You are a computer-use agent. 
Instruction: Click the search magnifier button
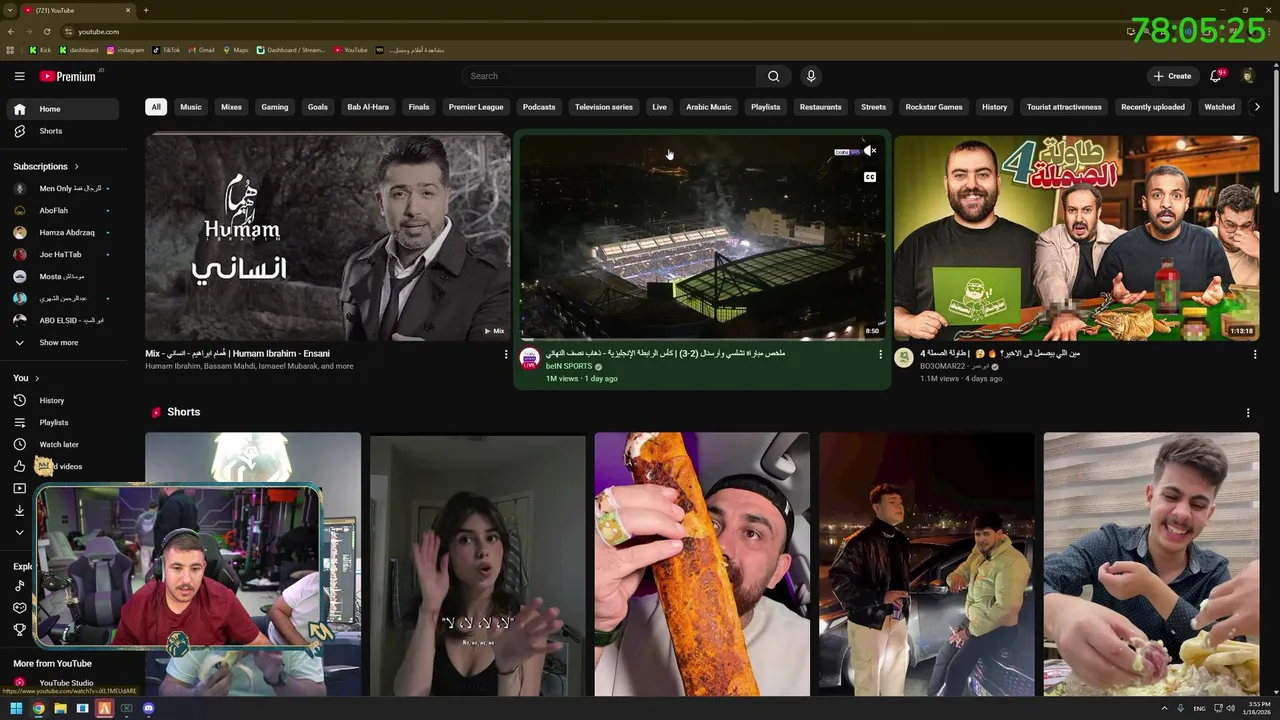[773, 76]
